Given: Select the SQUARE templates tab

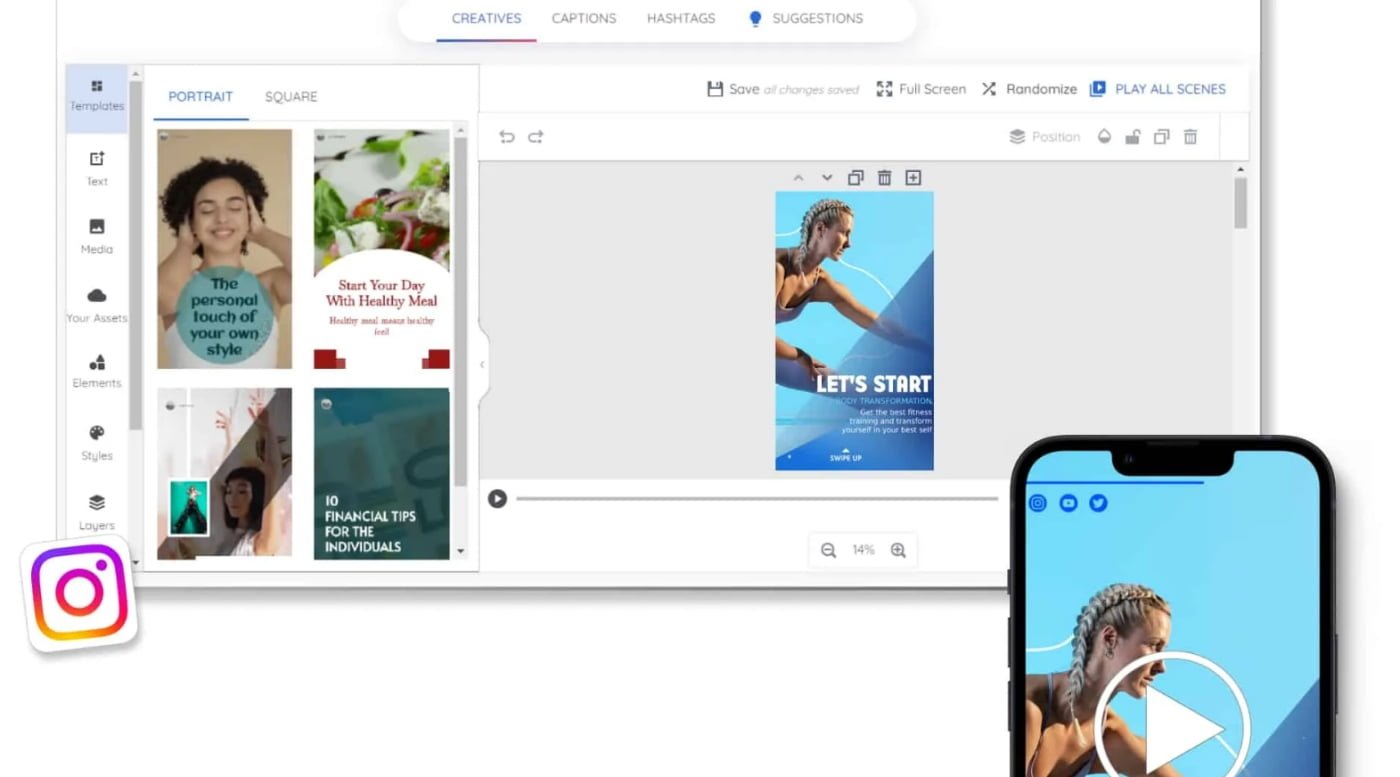Looking at the screenshot, I should point(291,97).
